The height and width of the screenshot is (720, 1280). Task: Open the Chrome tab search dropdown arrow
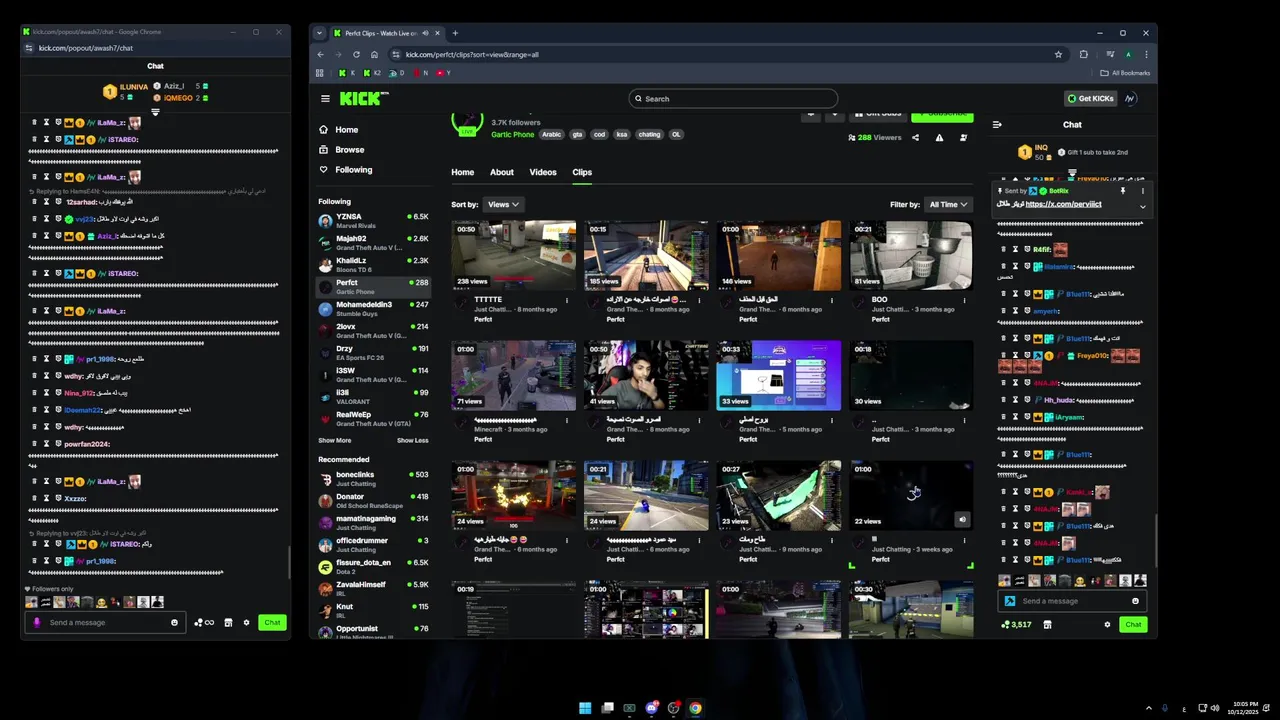click(x=318, y=33)
